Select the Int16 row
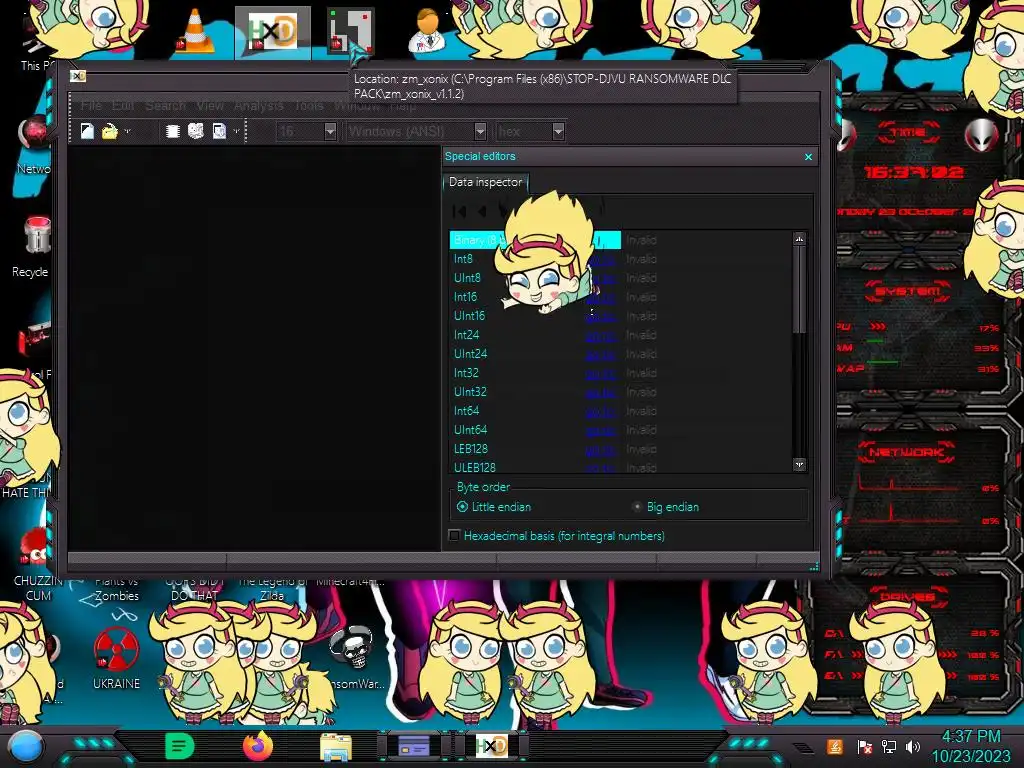The width and height of the screenshot is (1024, 768). click(x=620, y=296)
